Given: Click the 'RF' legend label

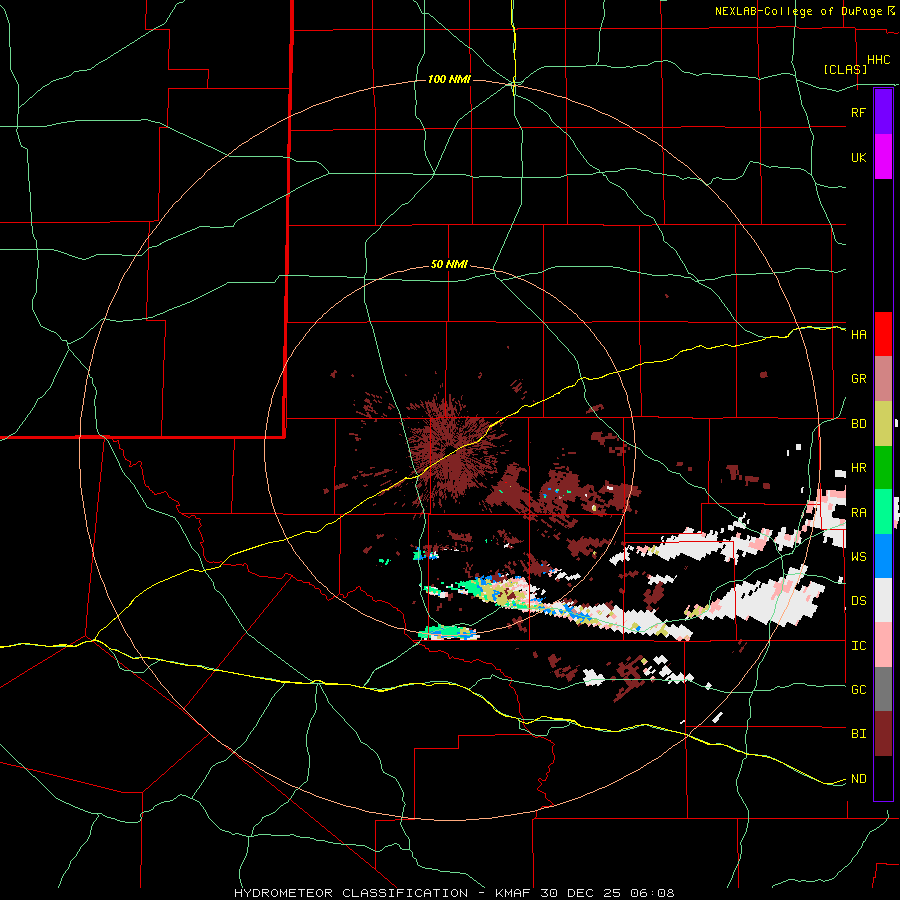Looking at the screenshot, I should [858, 112].
